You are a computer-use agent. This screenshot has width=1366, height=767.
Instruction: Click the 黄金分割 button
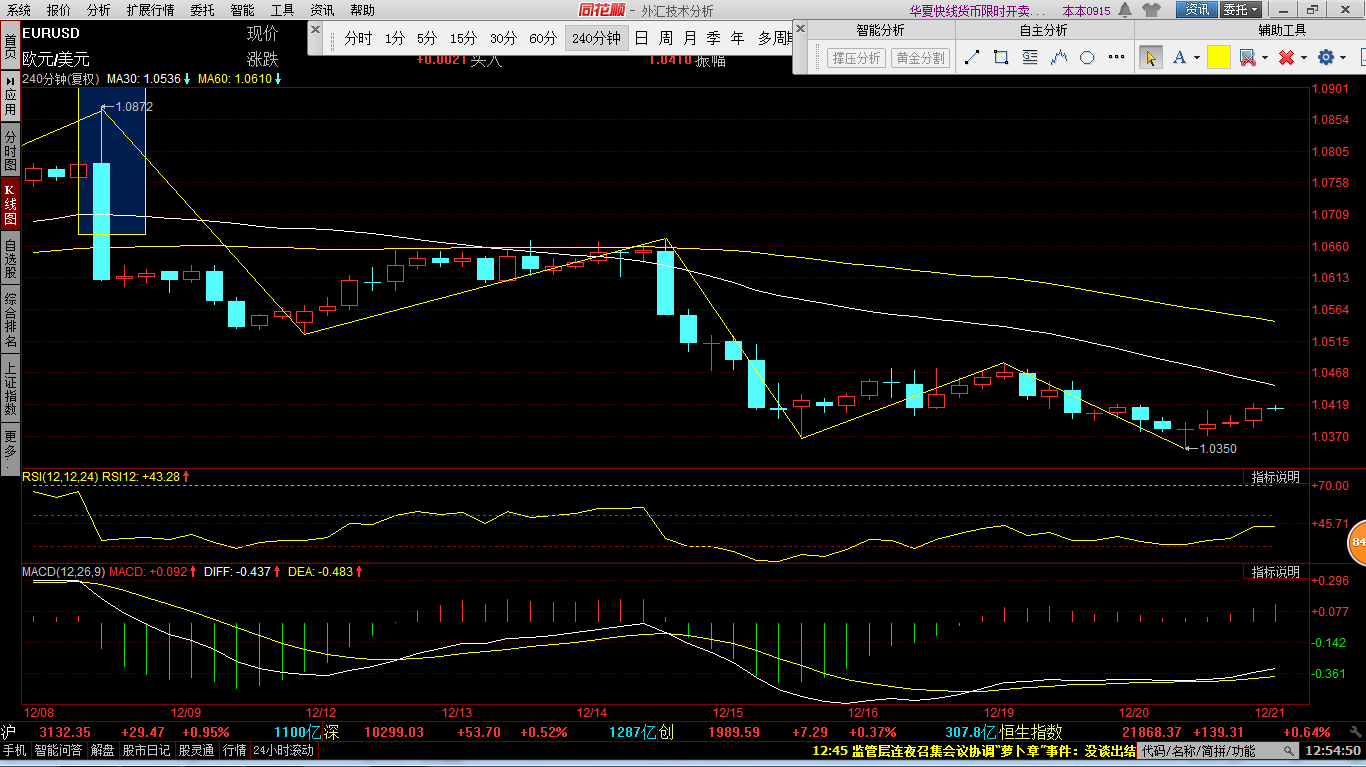pos(920,58)
